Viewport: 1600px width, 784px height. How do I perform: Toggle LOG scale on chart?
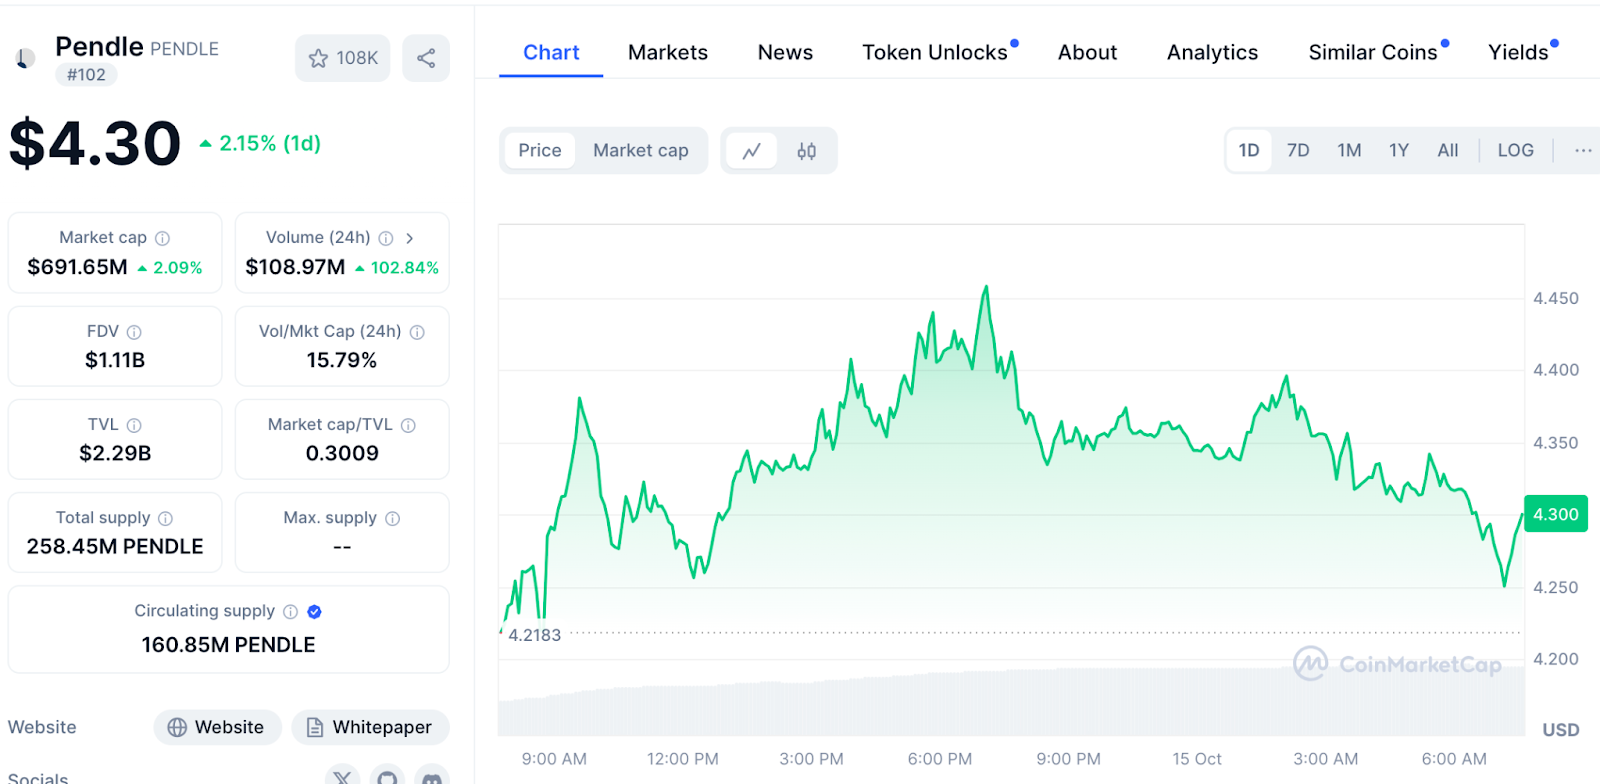[x=1515, y=151]
